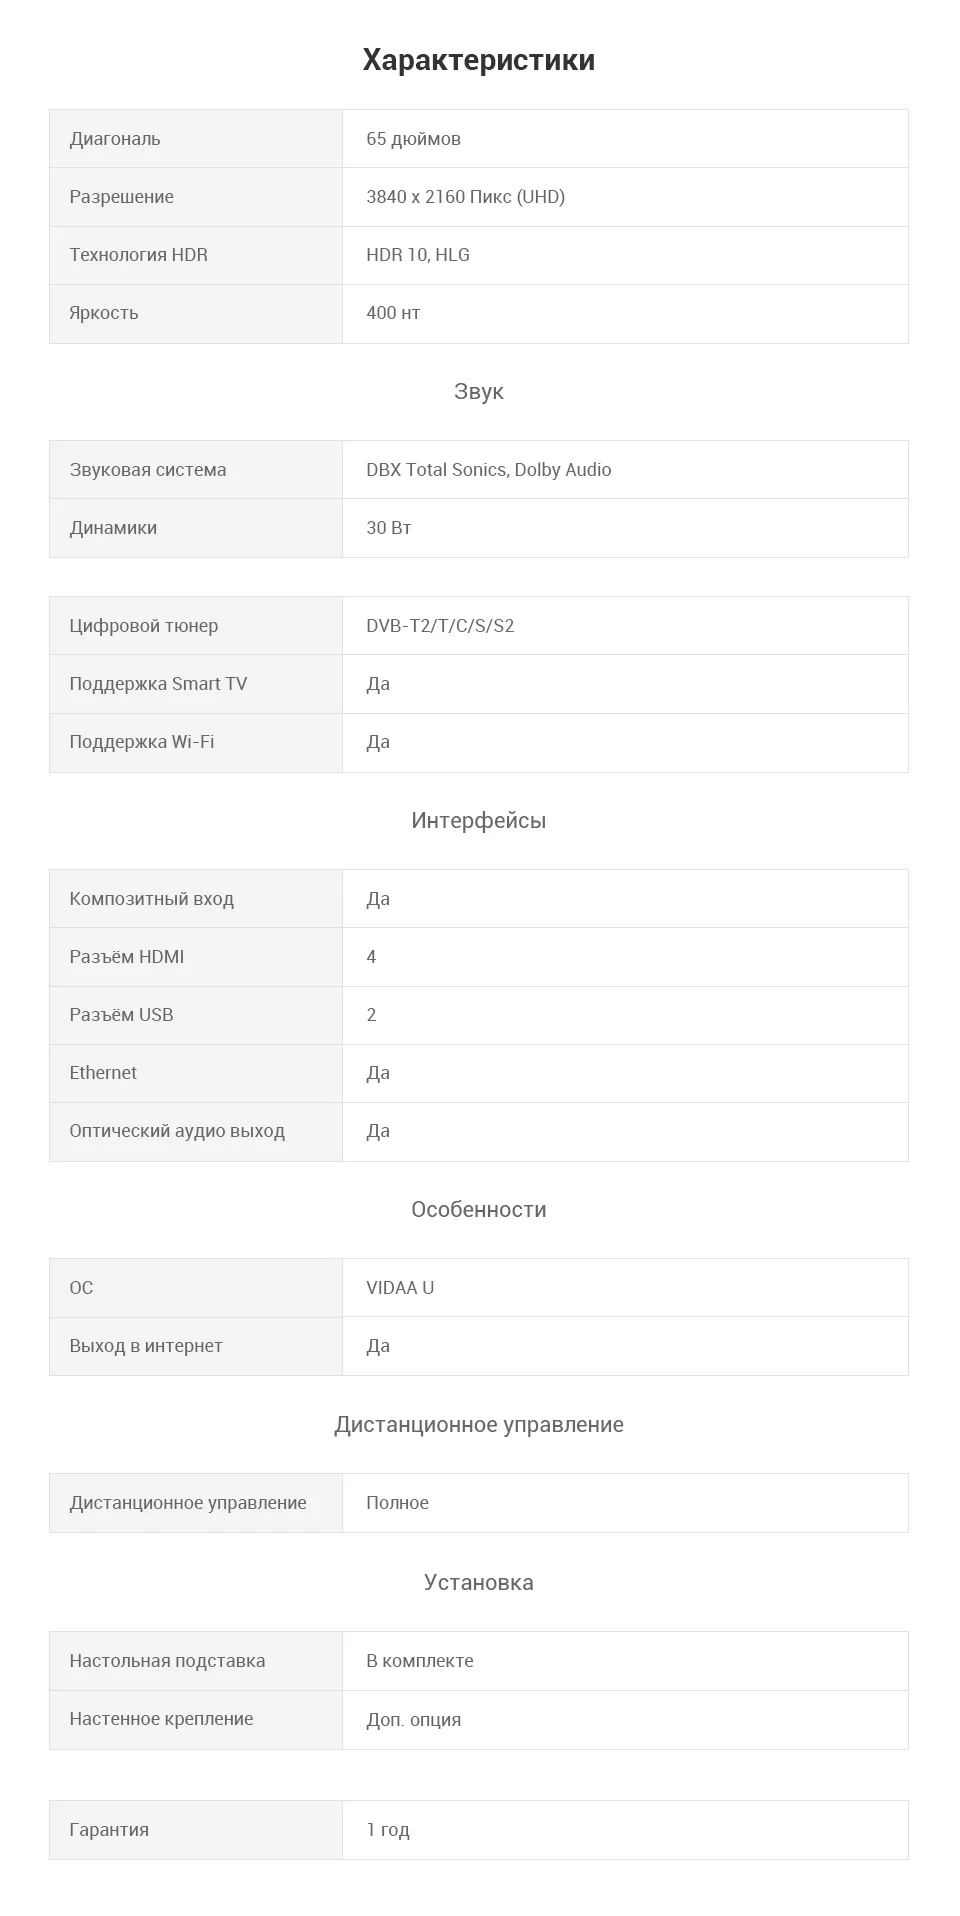Select DBX Total Sonics, Dolby Audio text
Screen dimensions: 960x1916
click(x=489, y=470)
